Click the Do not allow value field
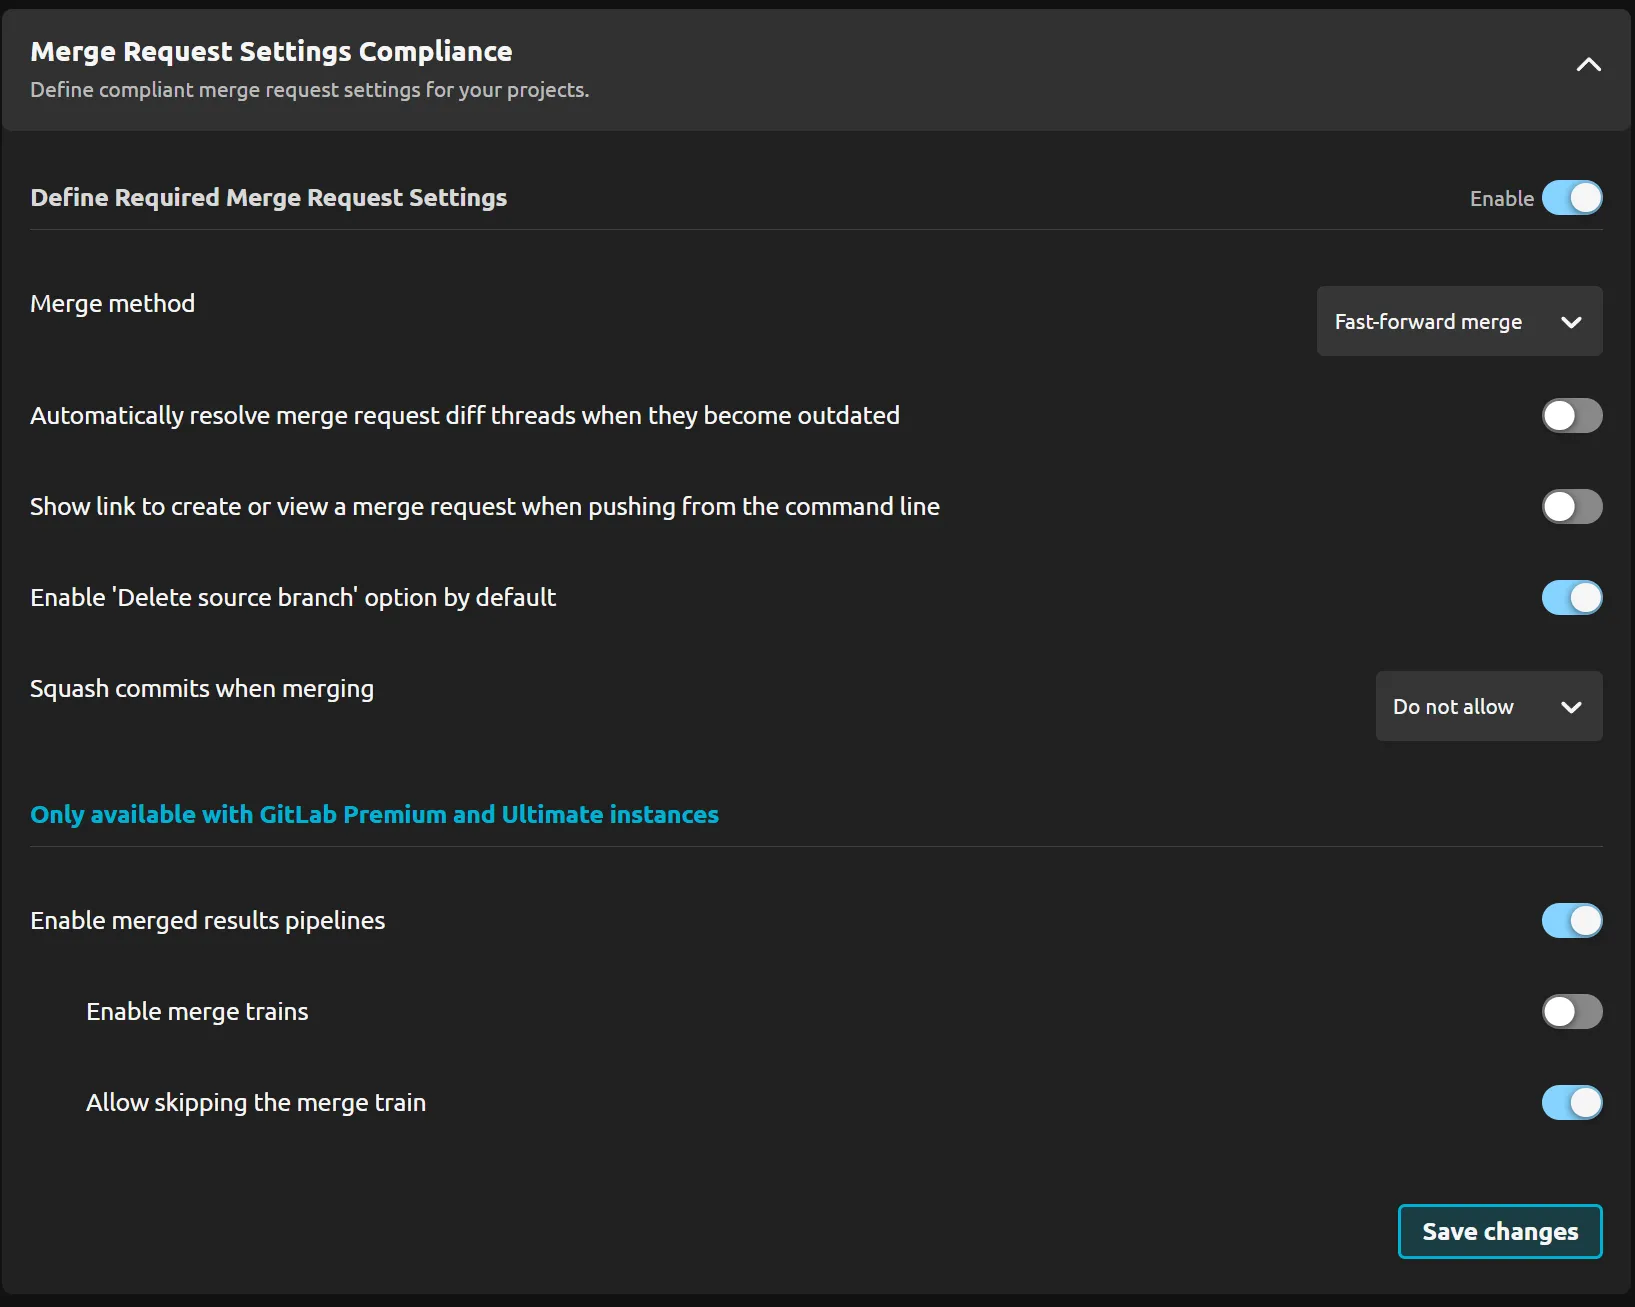The width and height of the screenshot is (1635, 1307). [1452, 706]
